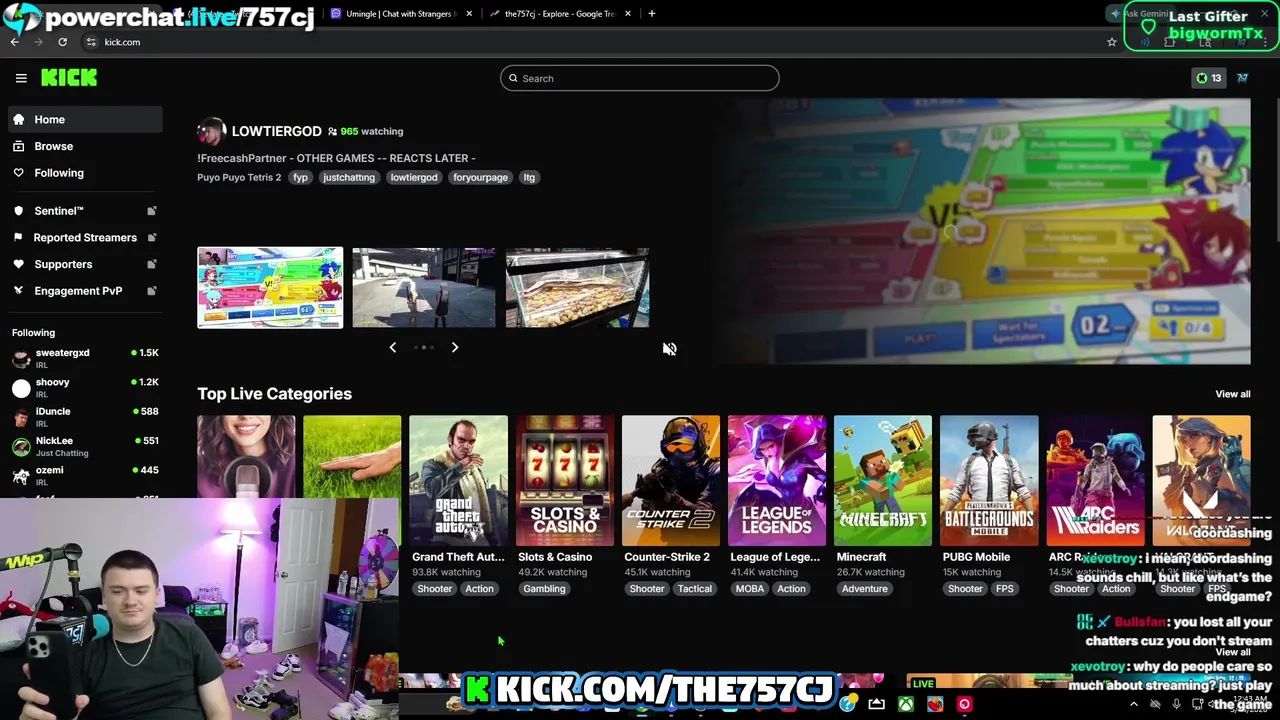Click the Tactical tag under Counter-Strike 2
Screen dimensions: 1280x720
695,589
